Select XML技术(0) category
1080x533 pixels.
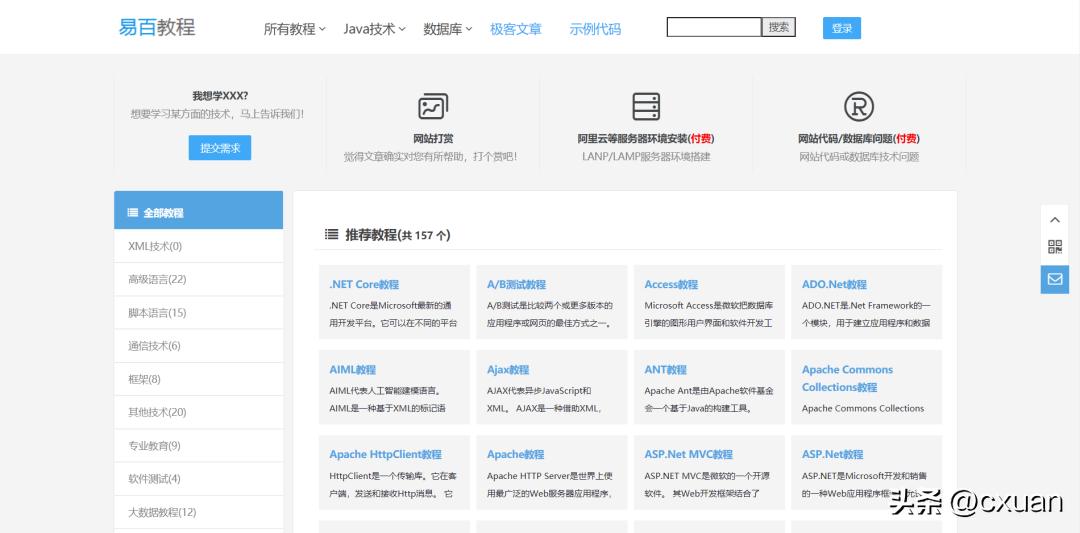click(198, 246)
